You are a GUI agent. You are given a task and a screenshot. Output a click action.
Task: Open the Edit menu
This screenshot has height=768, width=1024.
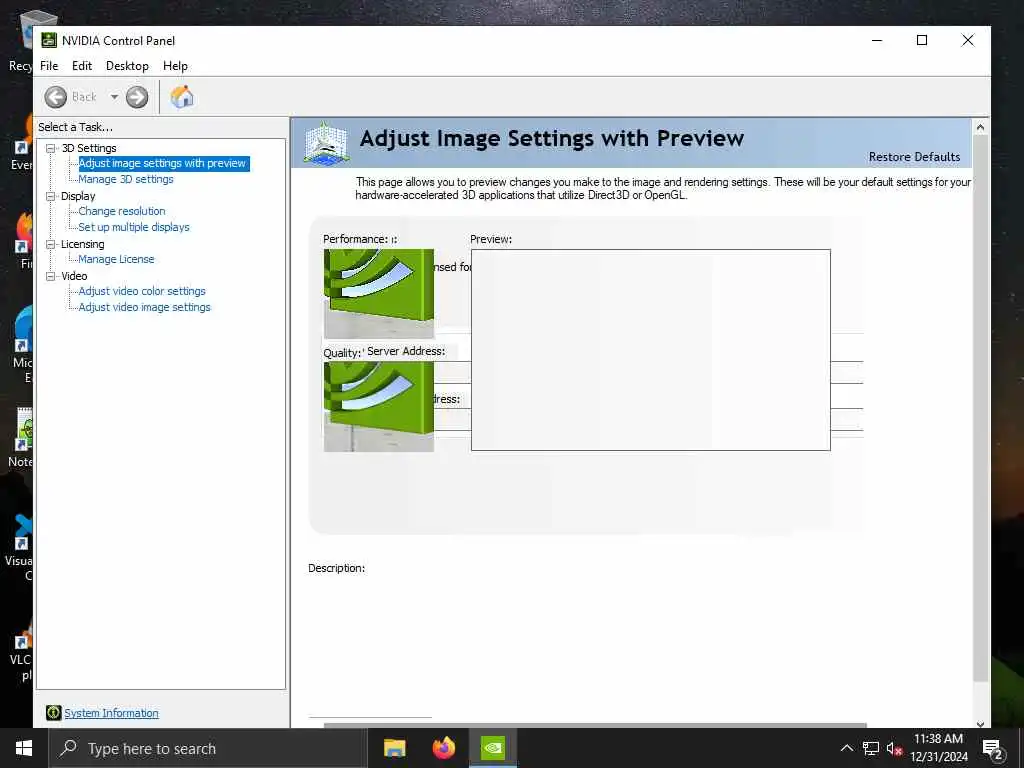(x=82, y=66)
